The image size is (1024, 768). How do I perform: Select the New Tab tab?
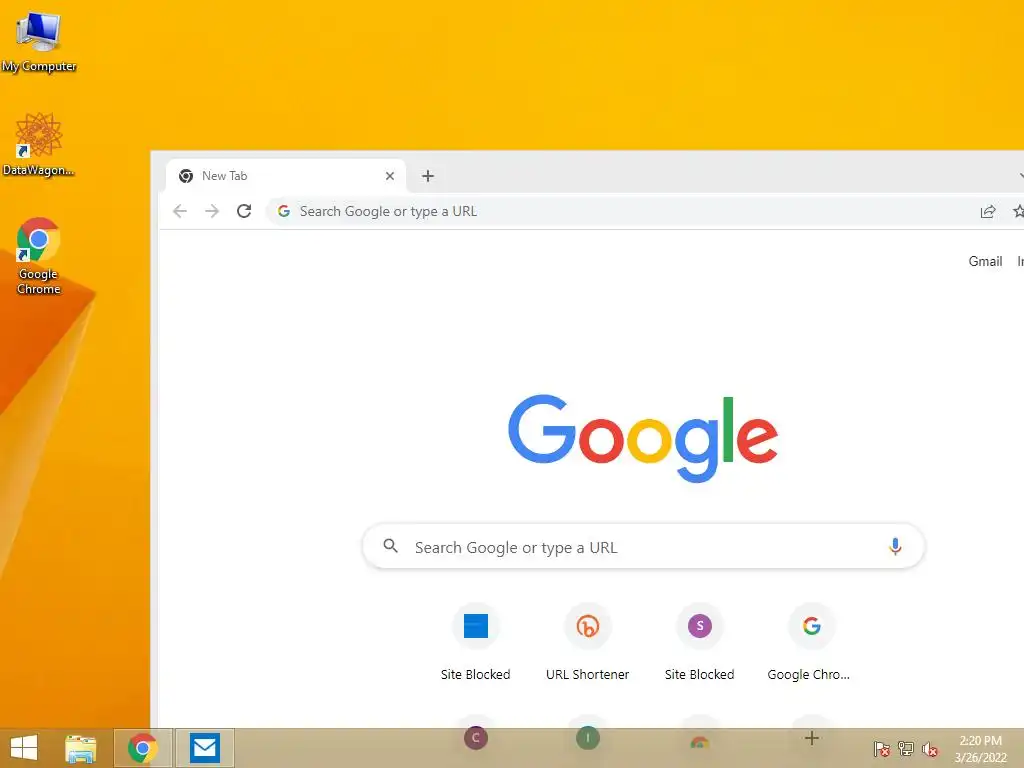pos(286,176)
